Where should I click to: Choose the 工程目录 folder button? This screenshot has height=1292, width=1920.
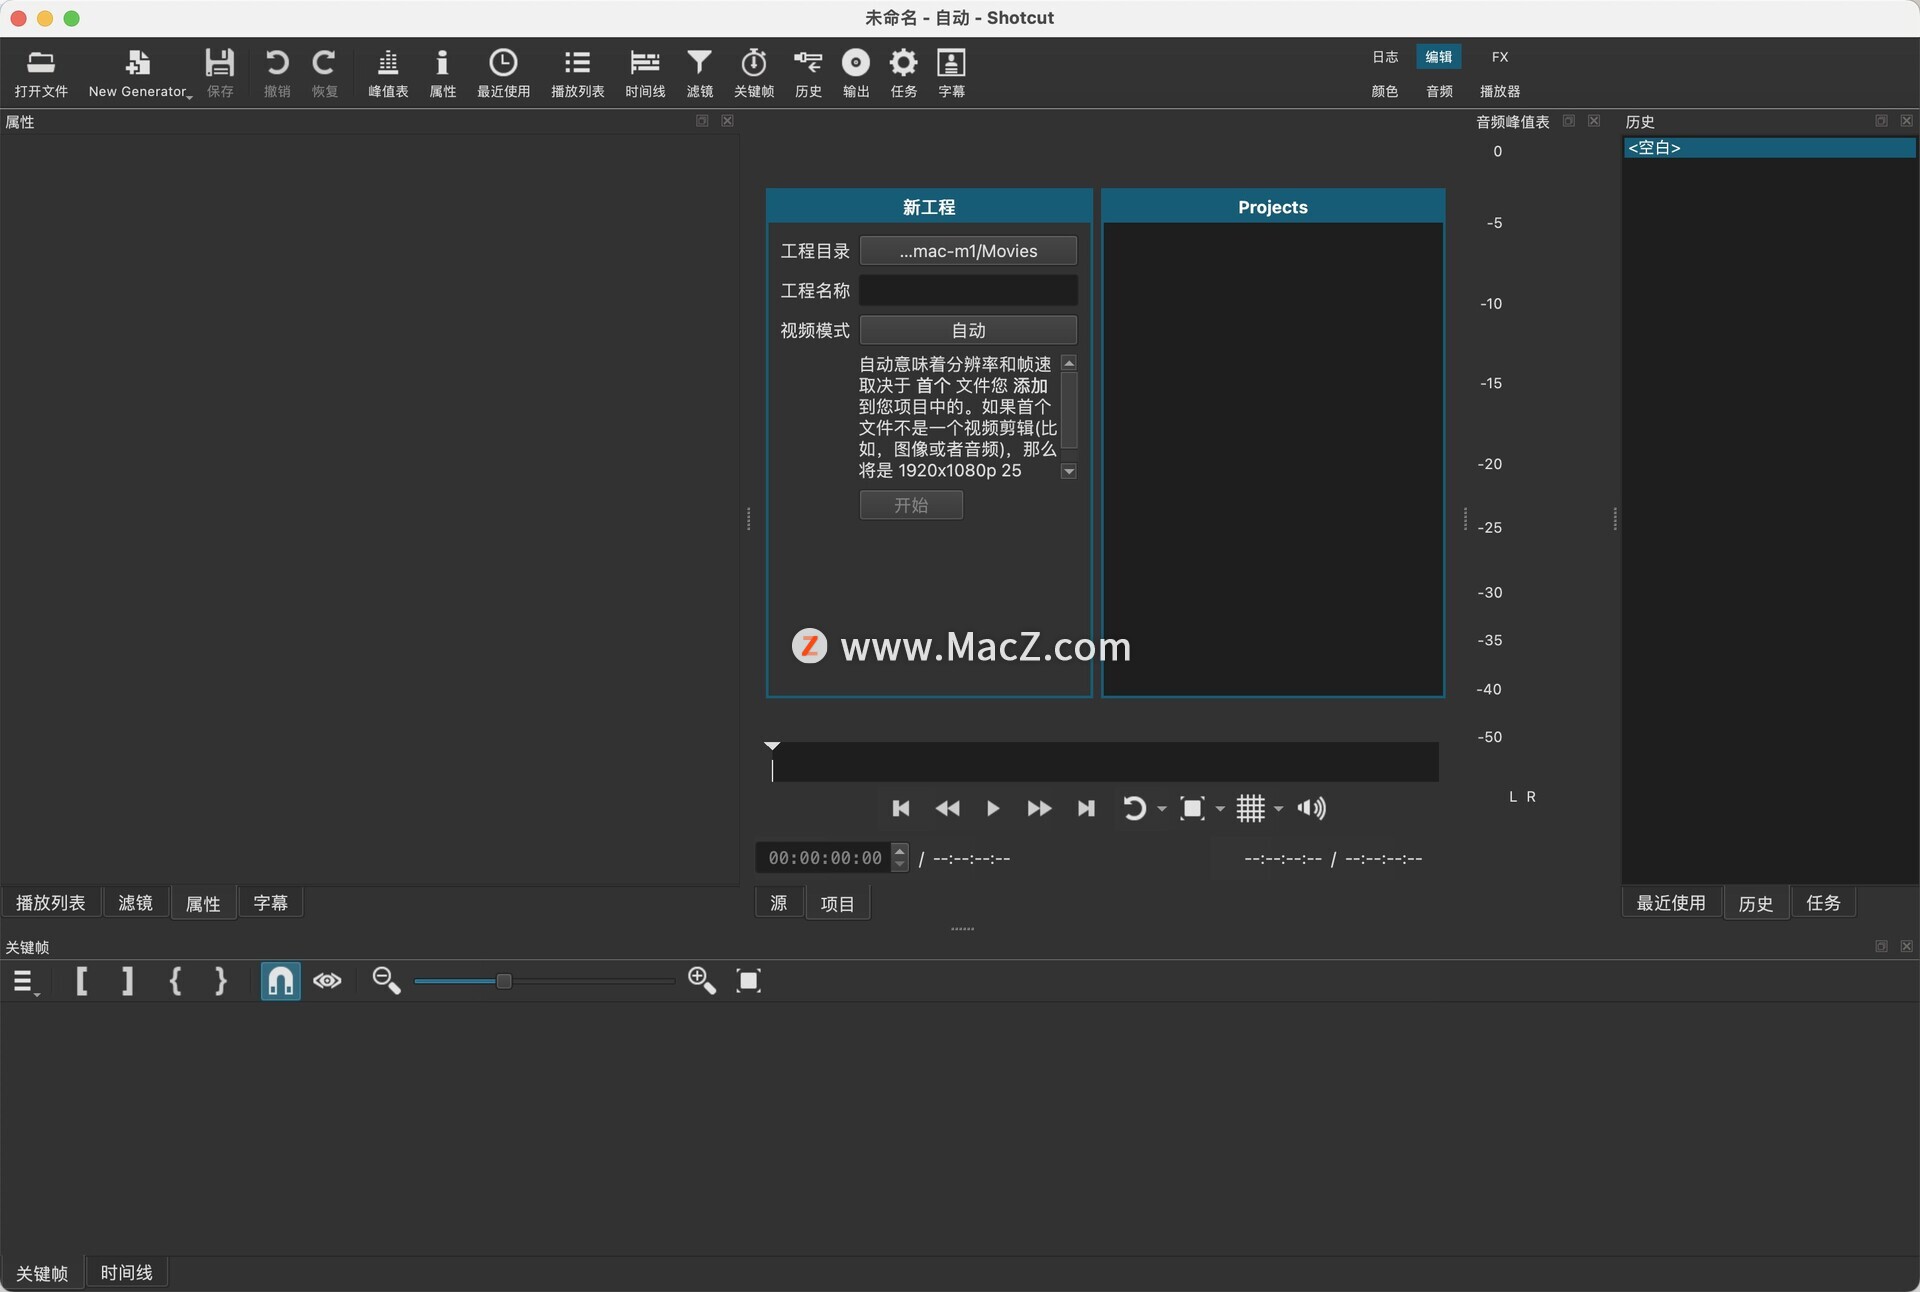[x=968, y=251]
